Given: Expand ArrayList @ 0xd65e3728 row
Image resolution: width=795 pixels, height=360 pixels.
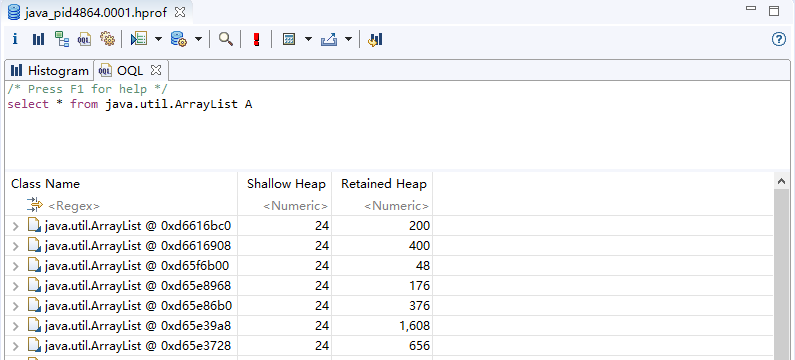Looking at the screenshot, I should pos(16,346).
